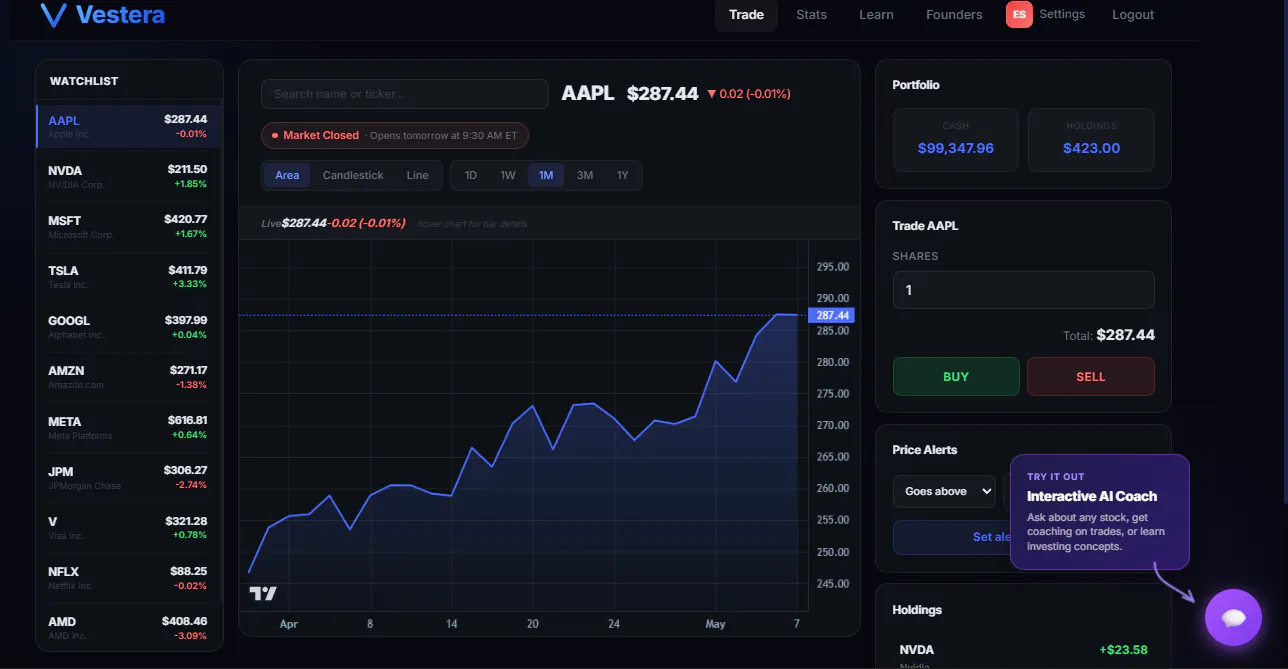Select MSFT in the watchlist
Image resolution: width=1288 pixels, height=669 pixels.
pos(128,227)
